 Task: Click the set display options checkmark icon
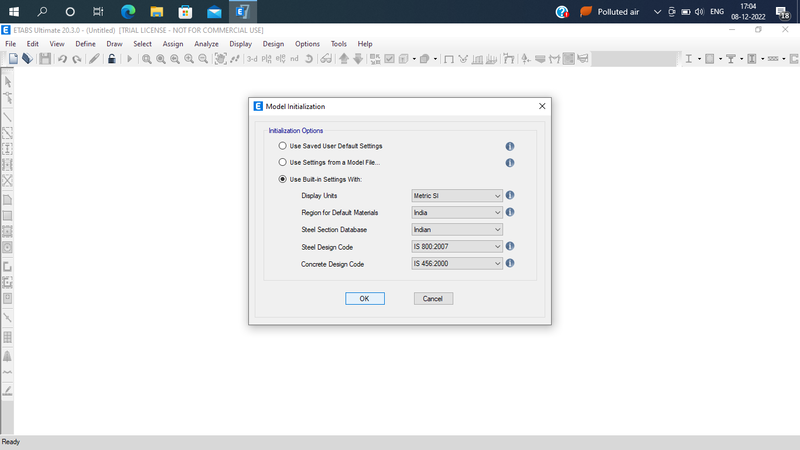(389, 59)
